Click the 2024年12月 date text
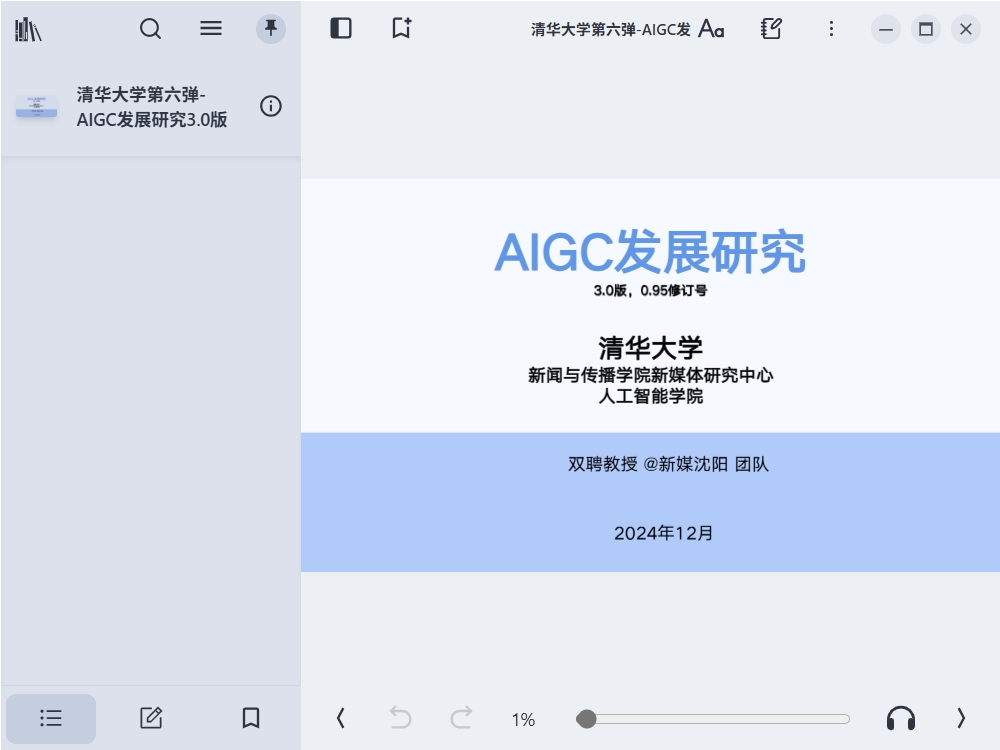The height and width of the screenshot is (750, 1000). pyautogui.click(x=663, y=533)
